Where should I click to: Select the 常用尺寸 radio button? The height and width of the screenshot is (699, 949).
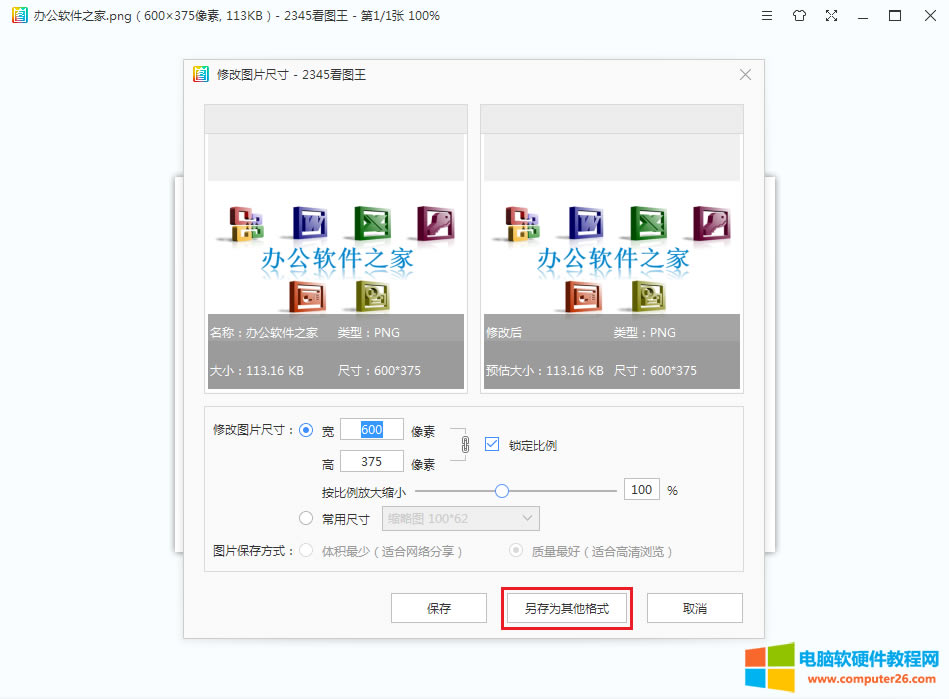click(x=308, y=518)
